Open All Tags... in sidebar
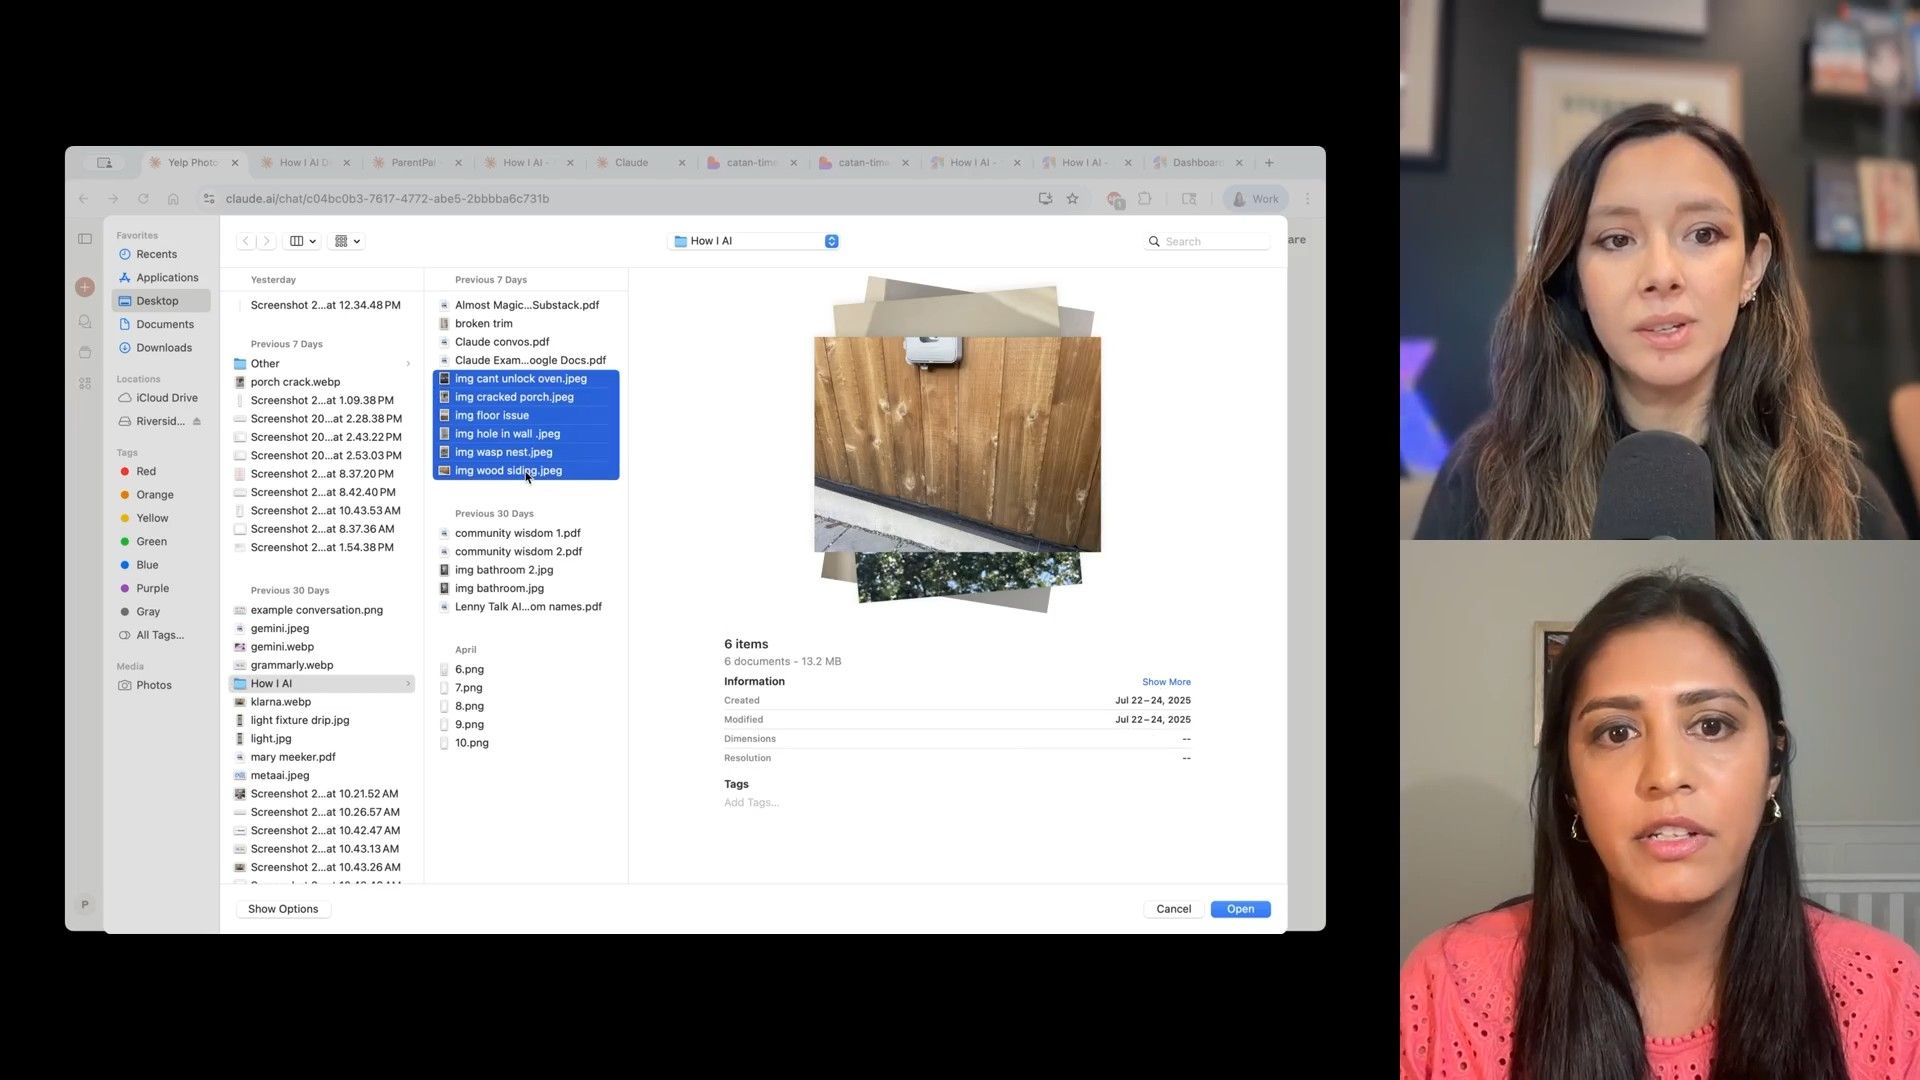Screen dimensions: 1920x1080 (x=159, y=635)
